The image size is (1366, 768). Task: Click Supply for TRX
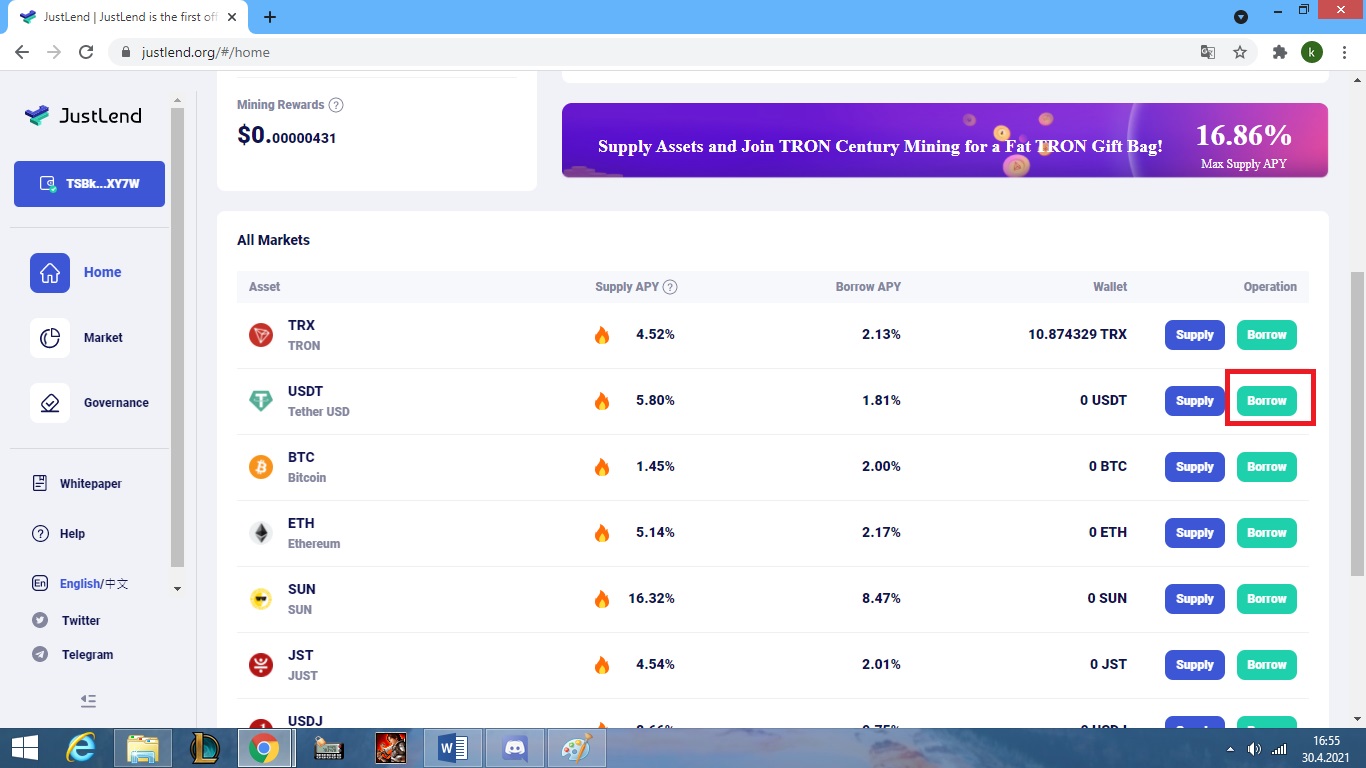pyautogui.click(x=1195, y=335)
